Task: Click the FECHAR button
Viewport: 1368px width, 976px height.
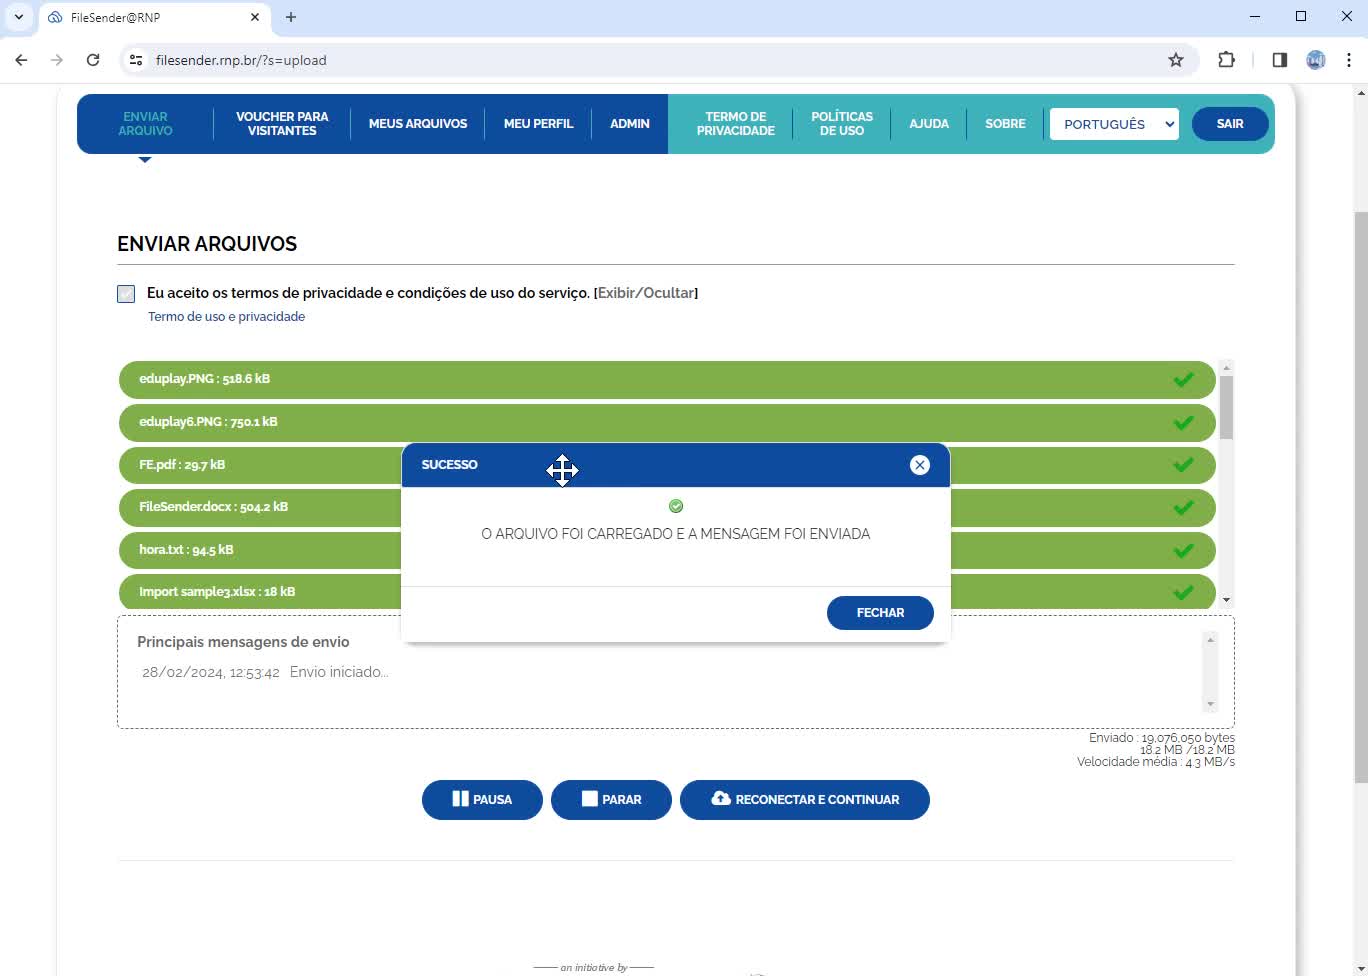Action: tap(880, 613)
